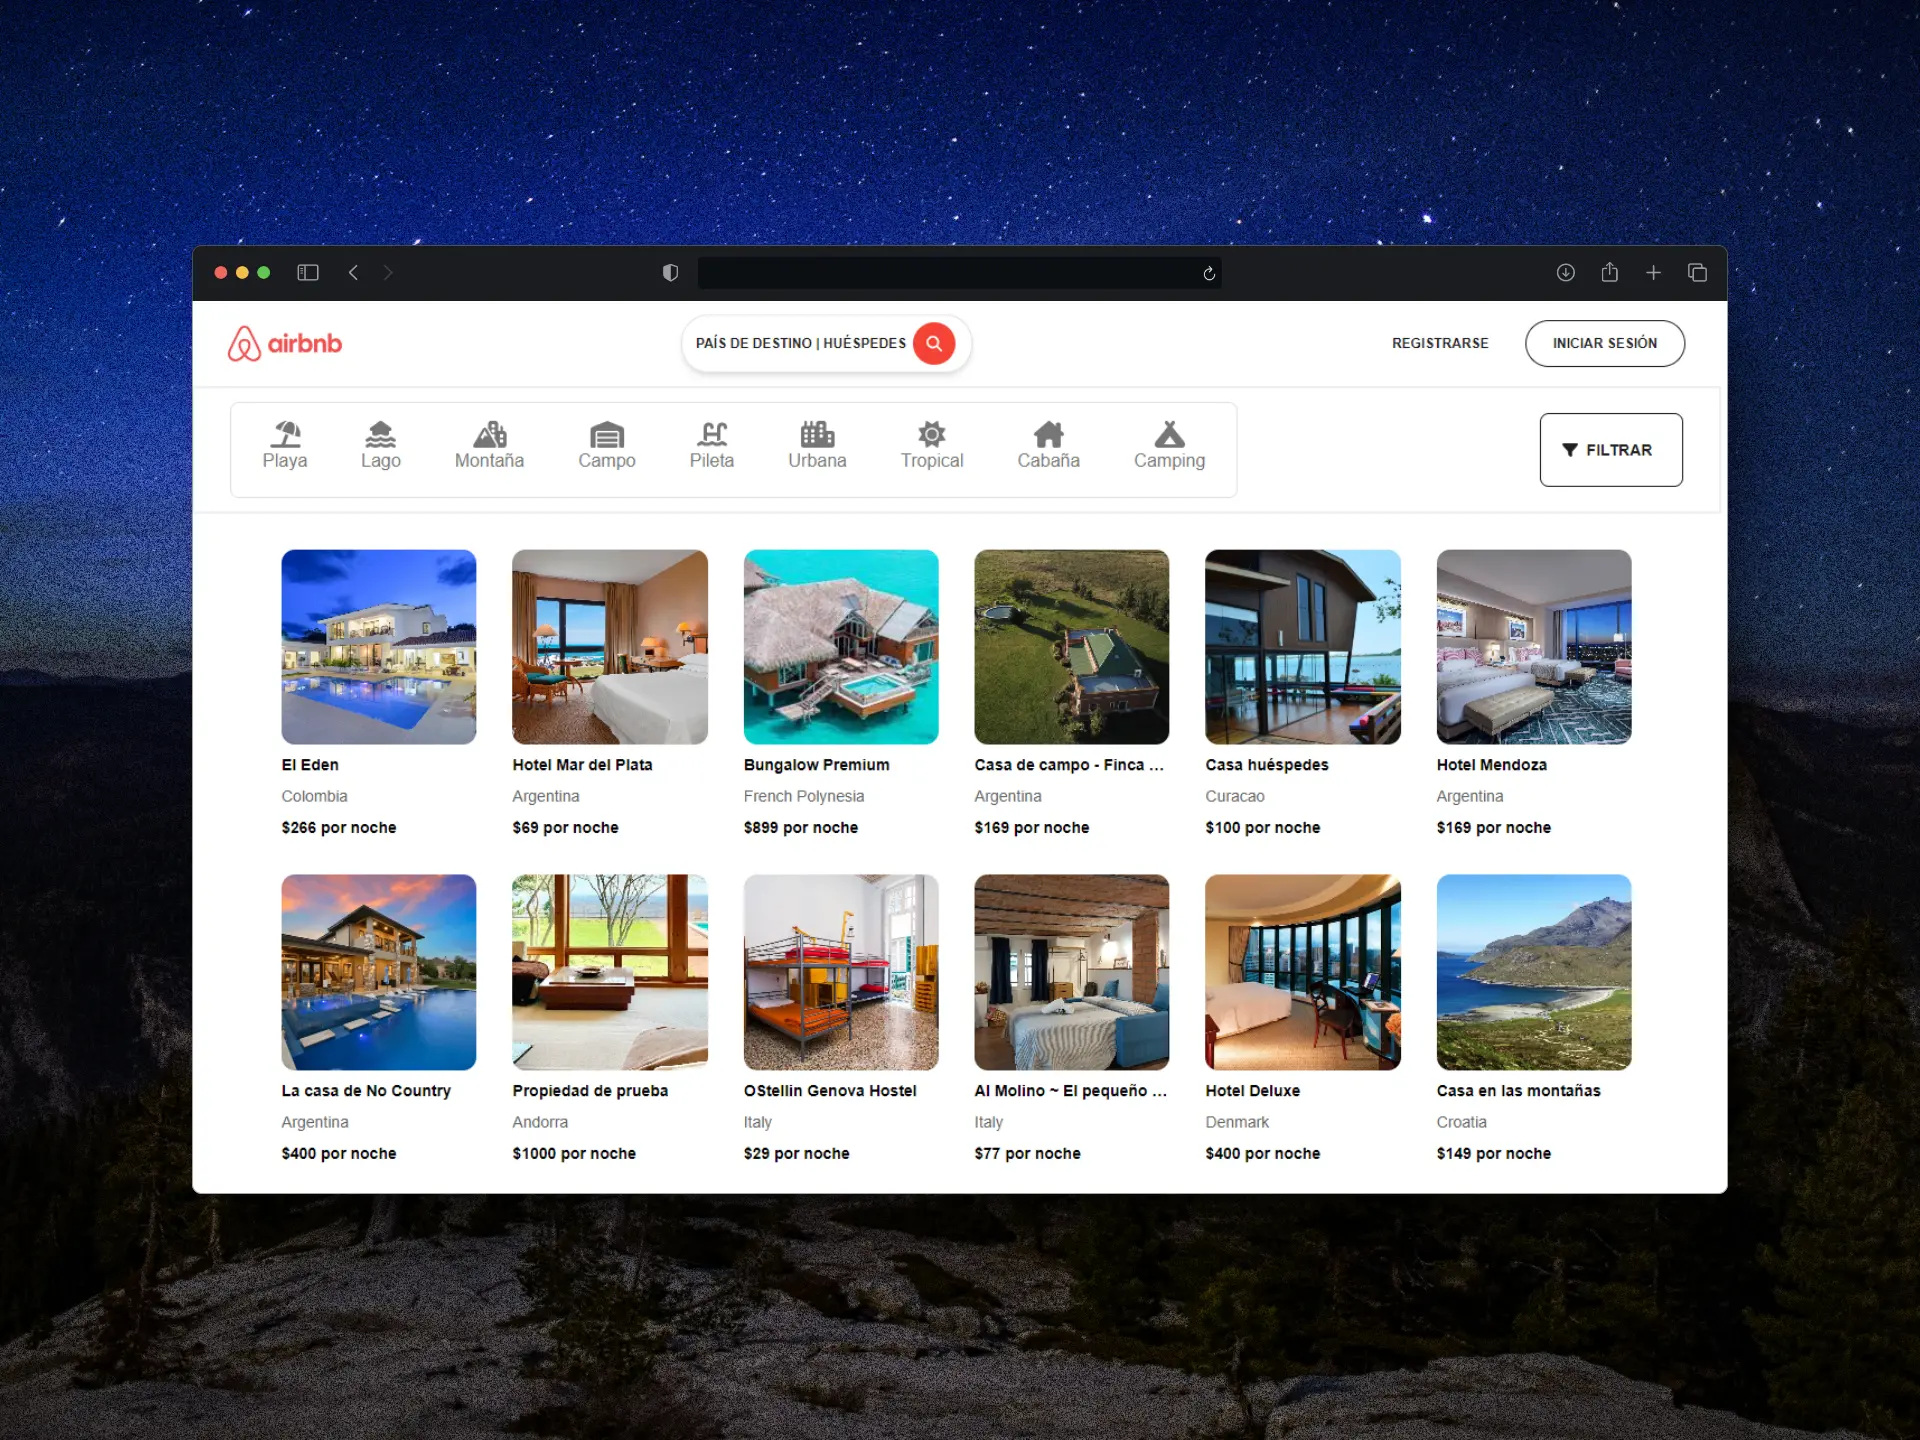The image size is (1920, 1440).
Task: Click the browser share icon
Action: [x=1610, y=272]
